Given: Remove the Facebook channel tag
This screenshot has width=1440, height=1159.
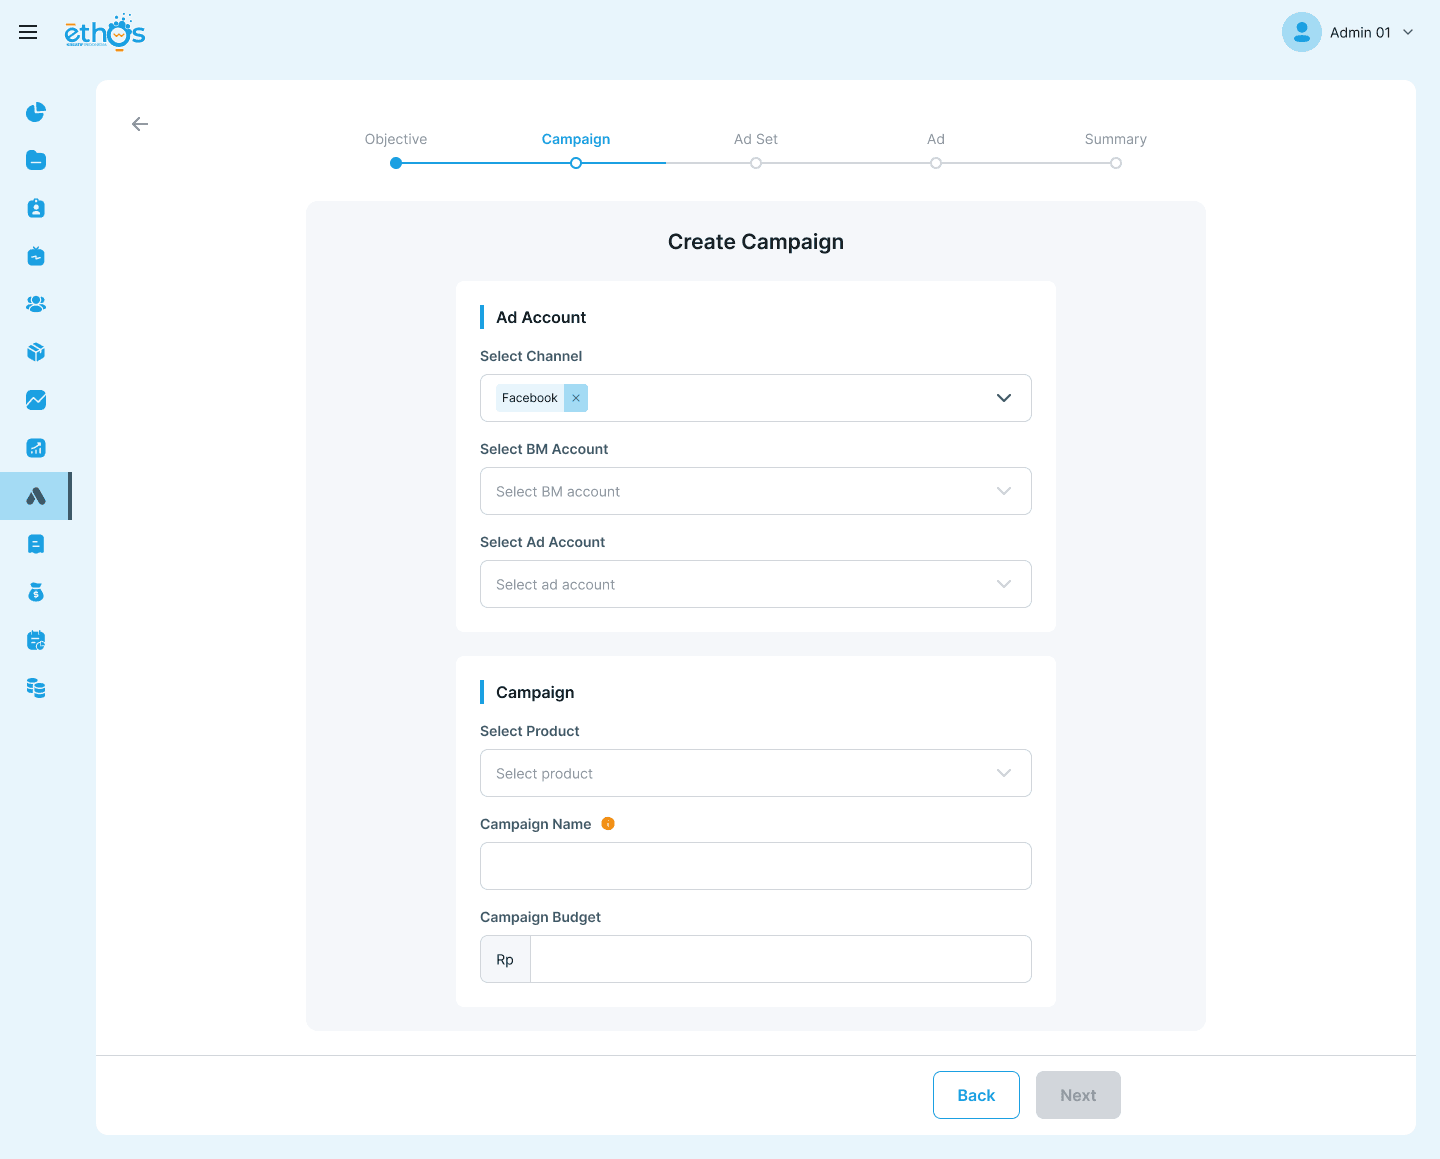Looking at the screenshot, I should [576, 398].
